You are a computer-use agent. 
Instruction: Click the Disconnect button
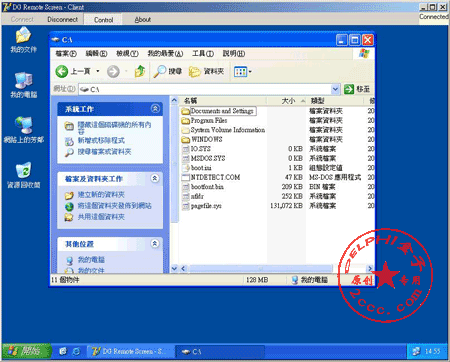click(x=62, y=19)
